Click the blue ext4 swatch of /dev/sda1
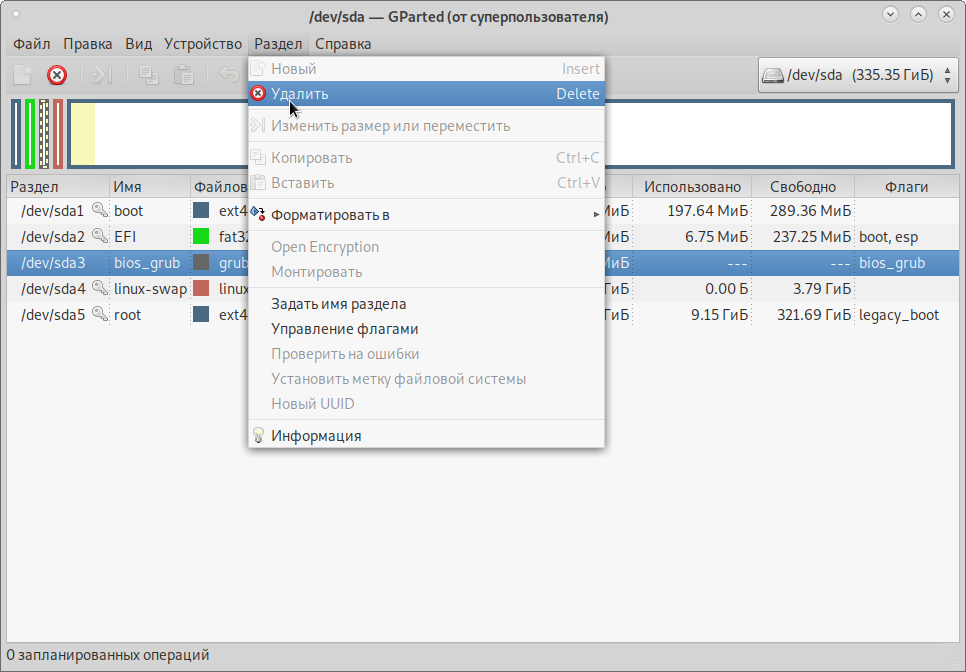 click(201, 210)
